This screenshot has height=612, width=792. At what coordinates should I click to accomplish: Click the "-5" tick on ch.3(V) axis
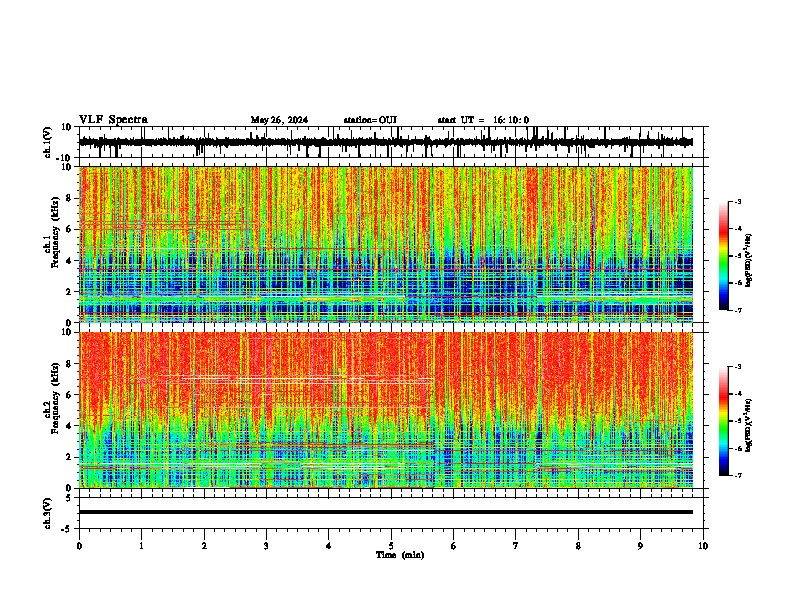(67, 529)
